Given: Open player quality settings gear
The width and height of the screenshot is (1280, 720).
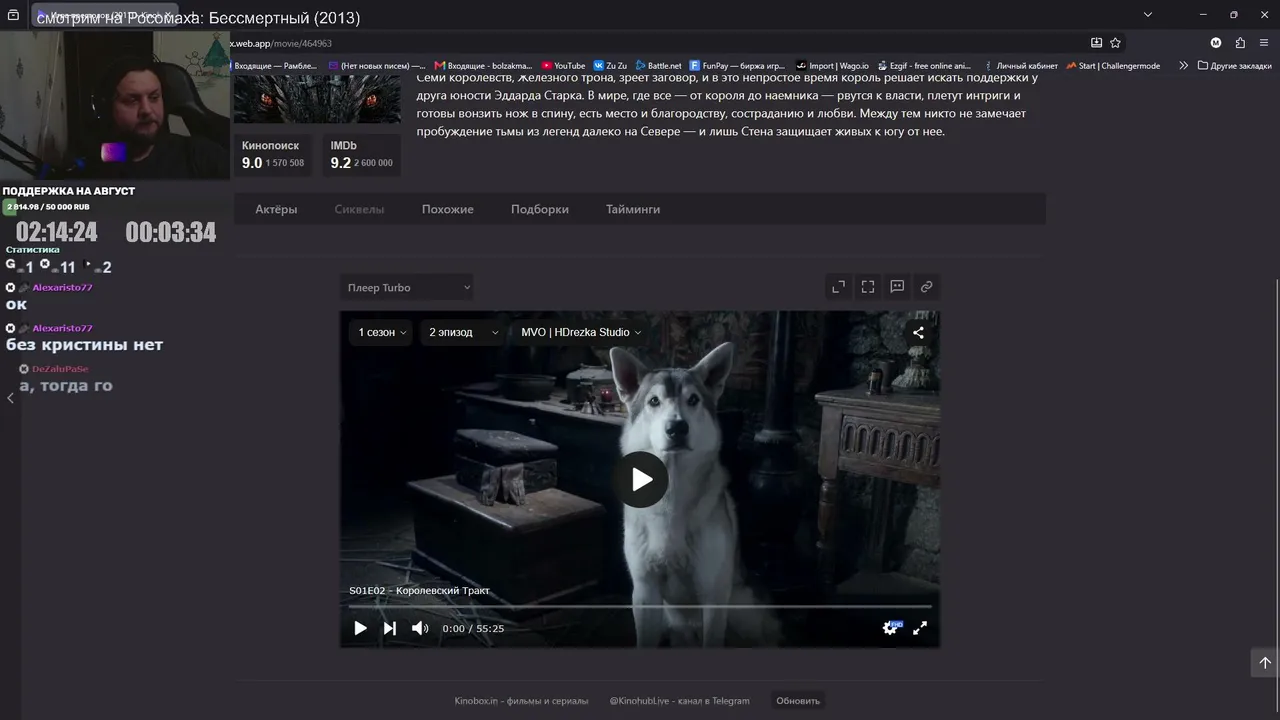Looking at the screenshot, I should pos(890,628).
